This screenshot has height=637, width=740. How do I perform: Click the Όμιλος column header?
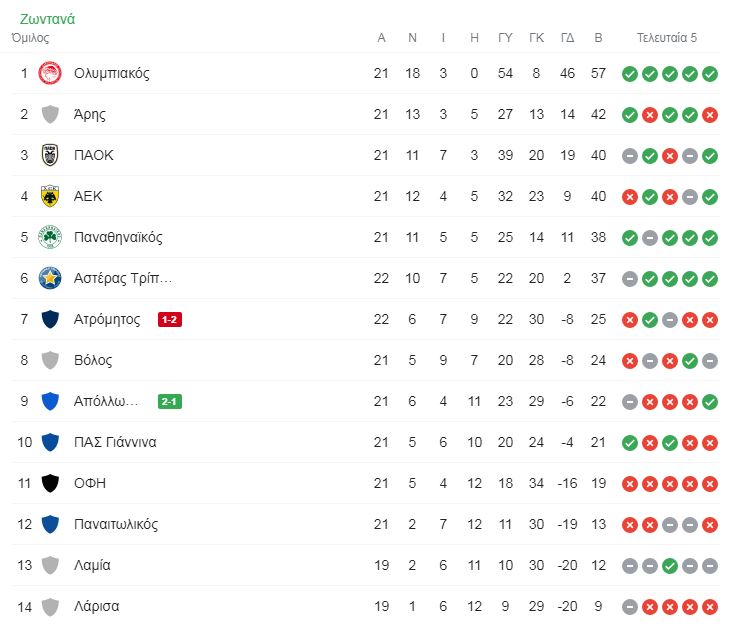coord(30,37)
